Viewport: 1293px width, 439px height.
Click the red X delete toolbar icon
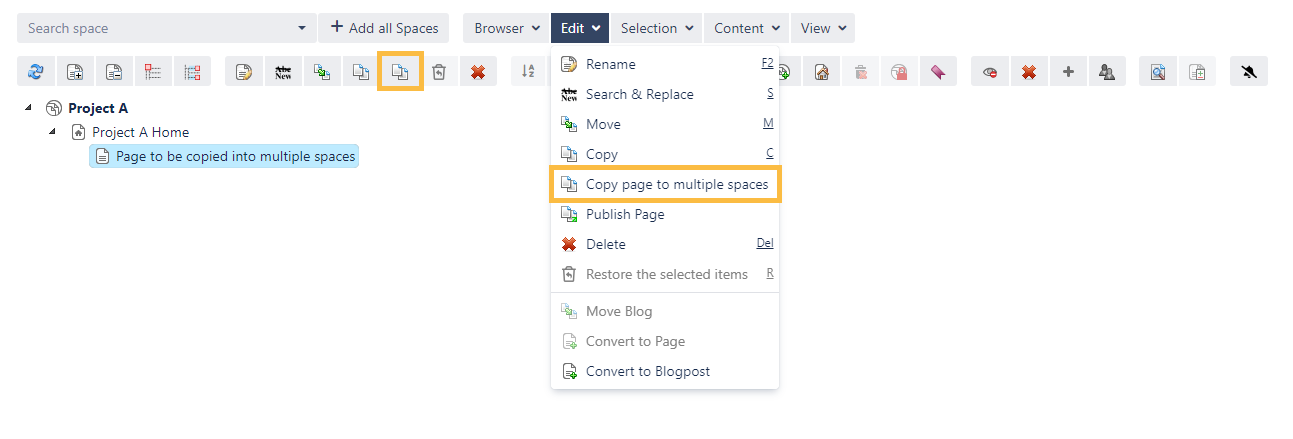click(x=478, y=72)
